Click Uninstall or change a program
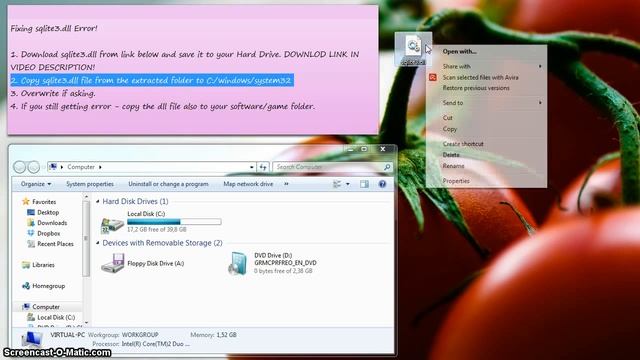Image resolution: width=640 pixels, height=360 pixels. coord(168,184)
